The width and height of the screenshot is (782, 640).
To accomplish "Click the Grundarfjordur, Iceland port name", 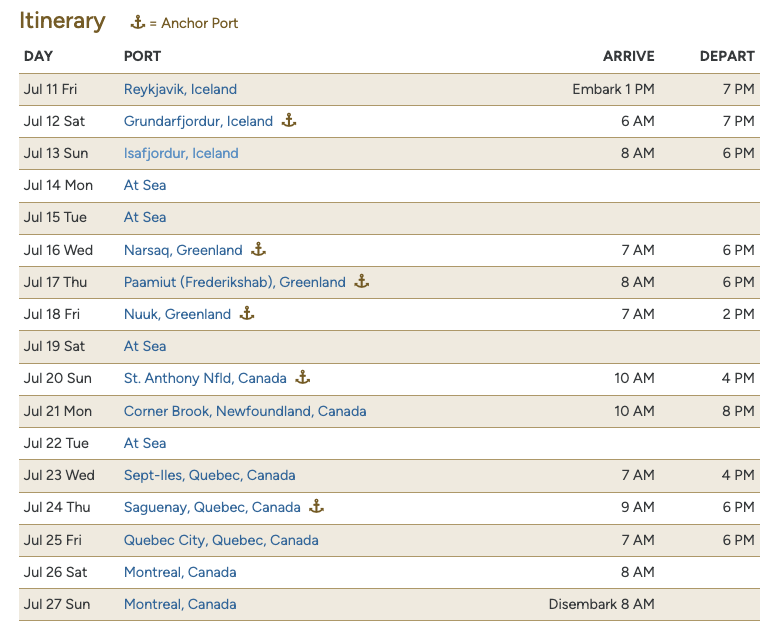I will point(198,121).
